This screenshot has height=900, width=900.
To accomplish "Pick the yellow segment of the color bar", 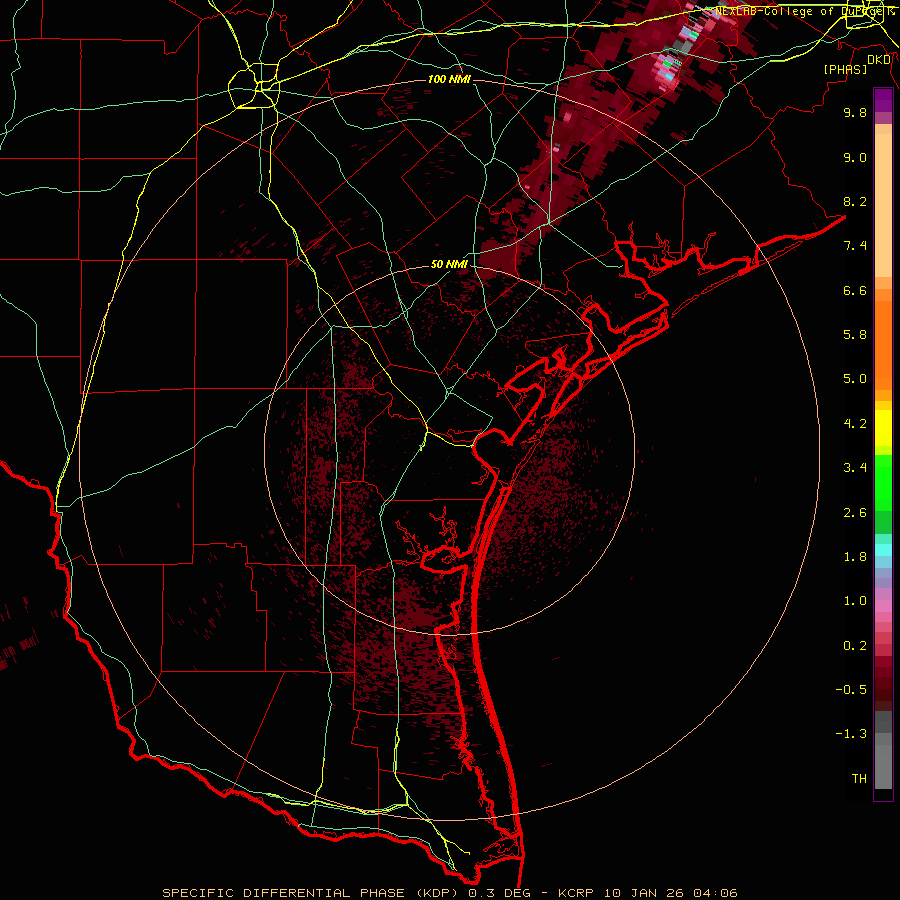I will pyautogui.click(x=883, y=428).
